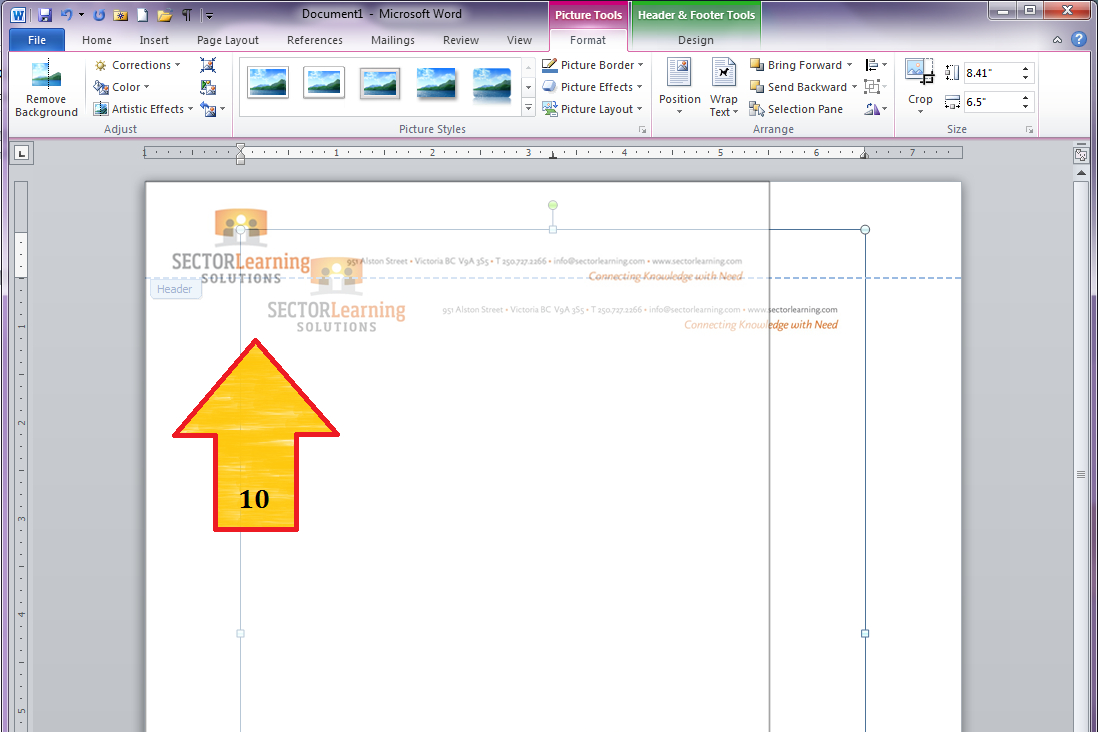1098x732 pixels.
Task: Click the Picture Effects button
Action: tap(593, 87)
